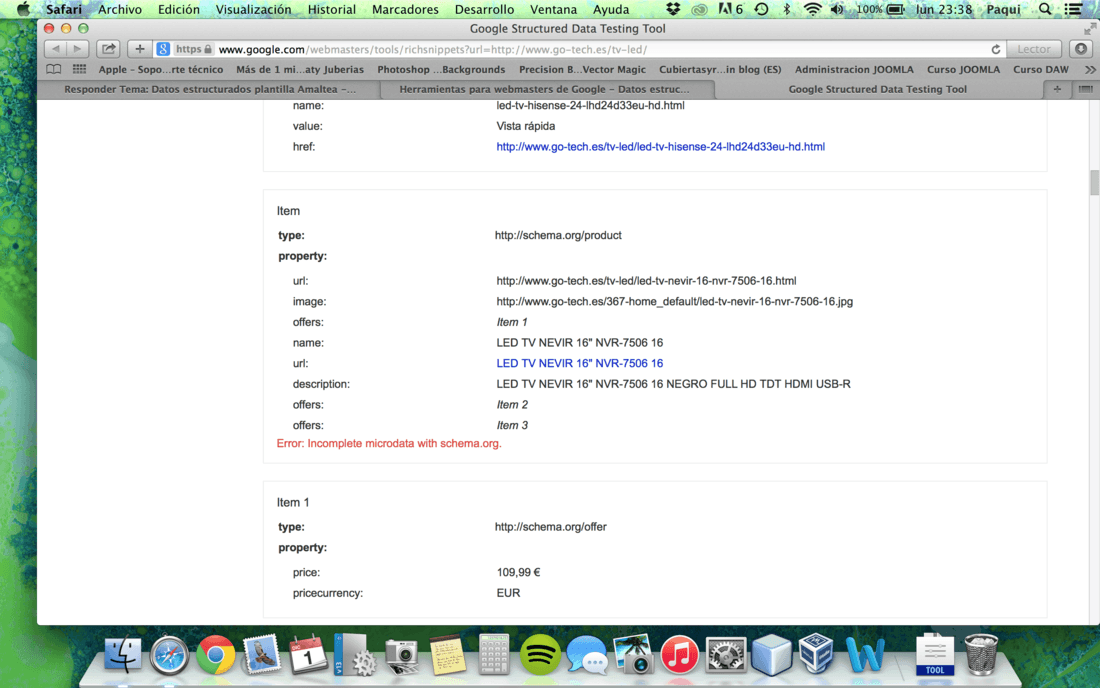Open the Paqui user menu

1003,9
